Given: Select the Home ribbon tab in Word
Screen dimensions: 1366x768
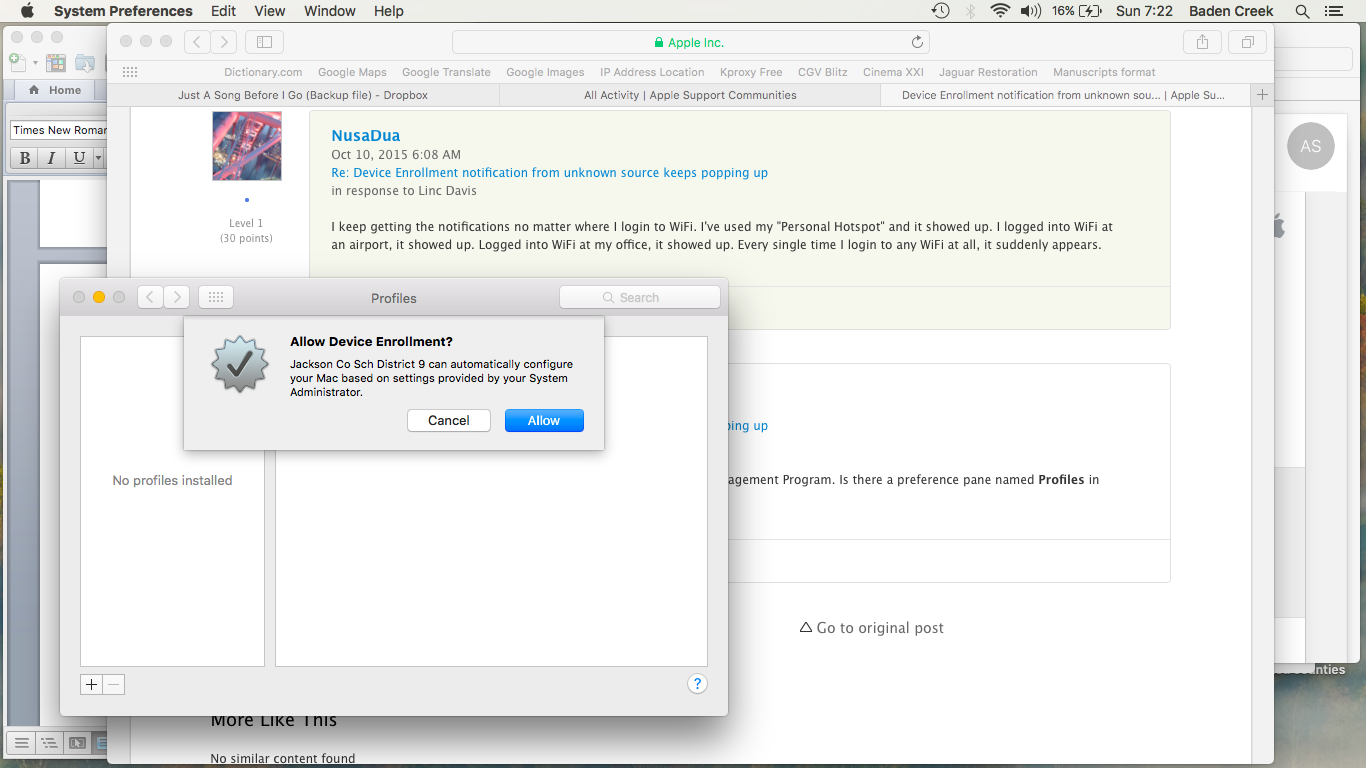Looking at the screenshot, I should (56, 90).
